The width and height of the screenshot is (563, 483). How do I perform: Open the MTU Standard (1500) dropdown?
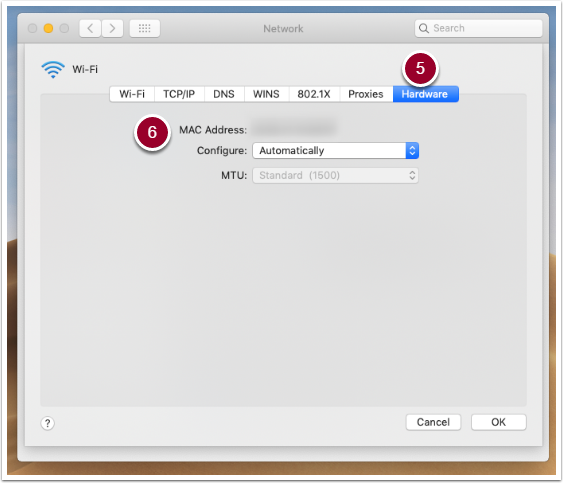[x=335, y=176]
